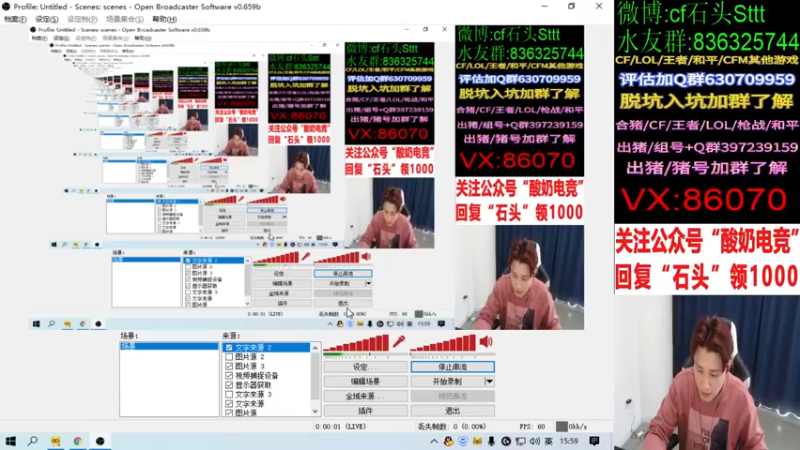Open the 设定... settings button
This screenshot has width=800, height=450.
365,367
